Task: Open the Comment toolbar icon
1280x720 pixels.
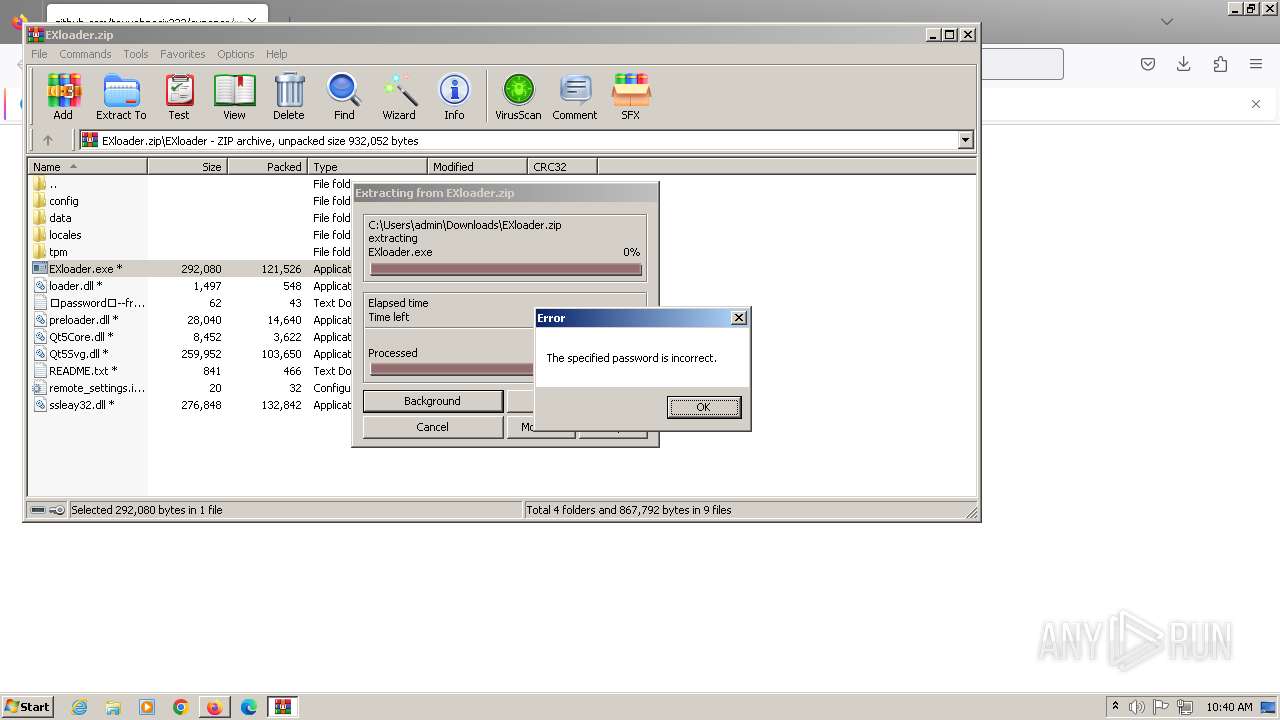Action: click(x=574, y=97)
